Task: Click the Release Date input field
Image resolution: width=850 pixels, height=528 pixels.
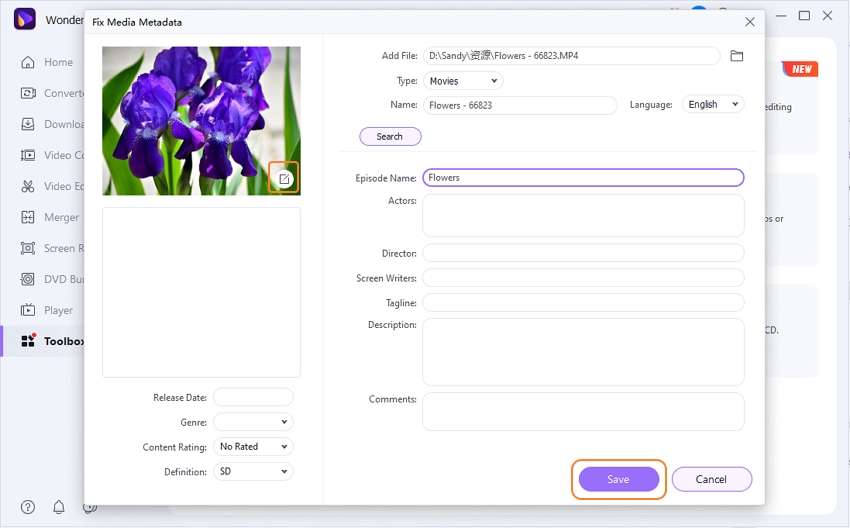Action: (x=253, y=397)
